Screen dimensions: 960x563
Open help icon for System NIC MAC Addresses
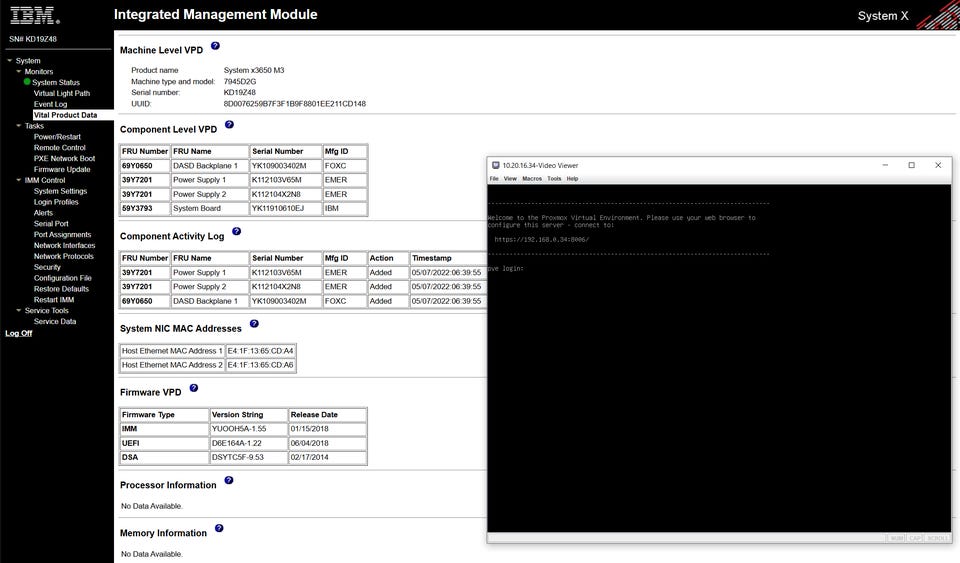point(254,324)
